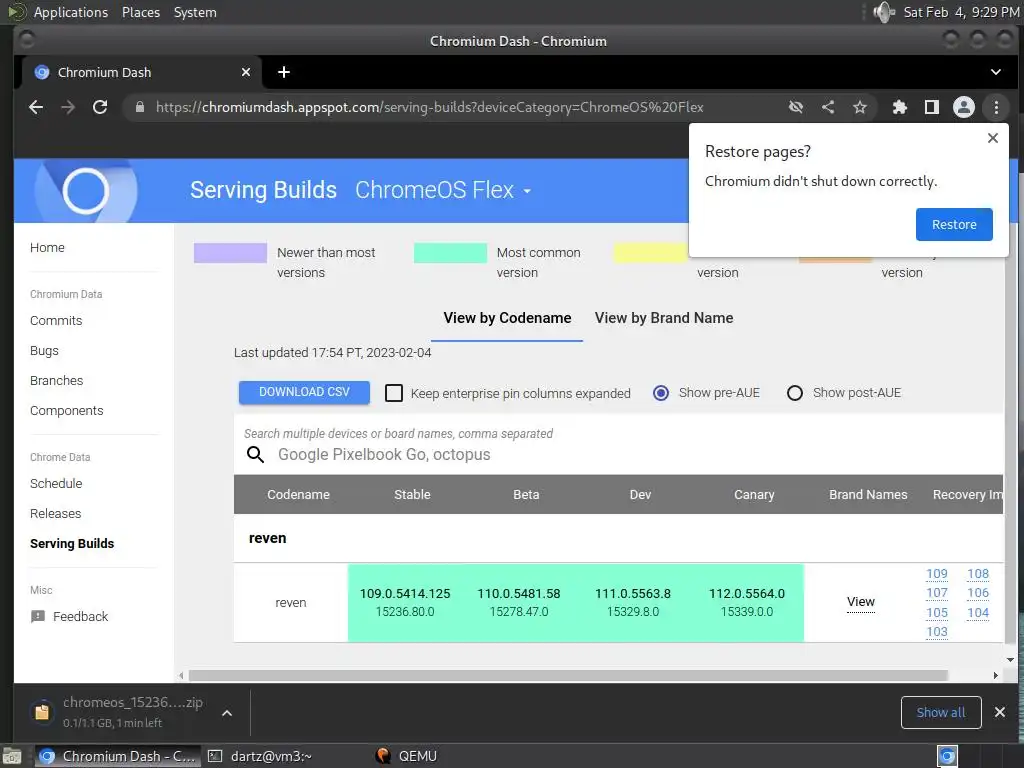Select Show post-AUE radio button
Viewport: 1024px width, 768px height.
(795, 393)
